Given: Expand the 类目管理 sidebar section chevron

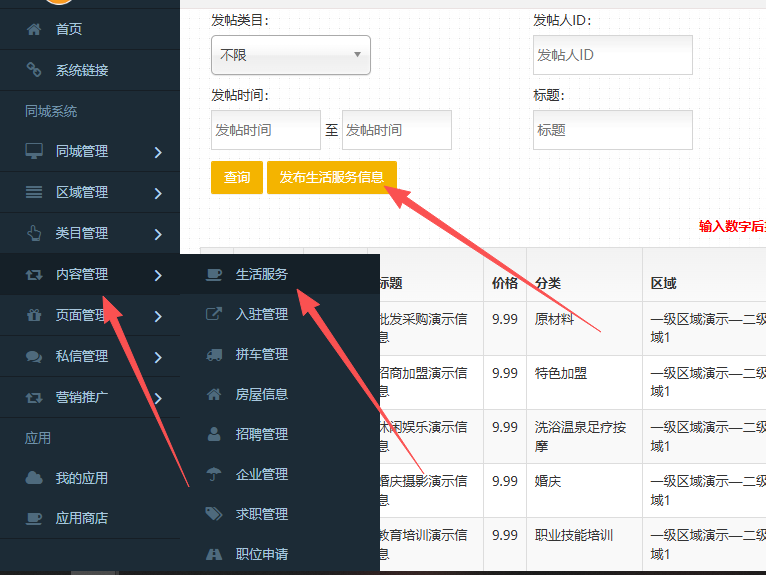Looking at the screenshot, I should [x=158, y=234].
